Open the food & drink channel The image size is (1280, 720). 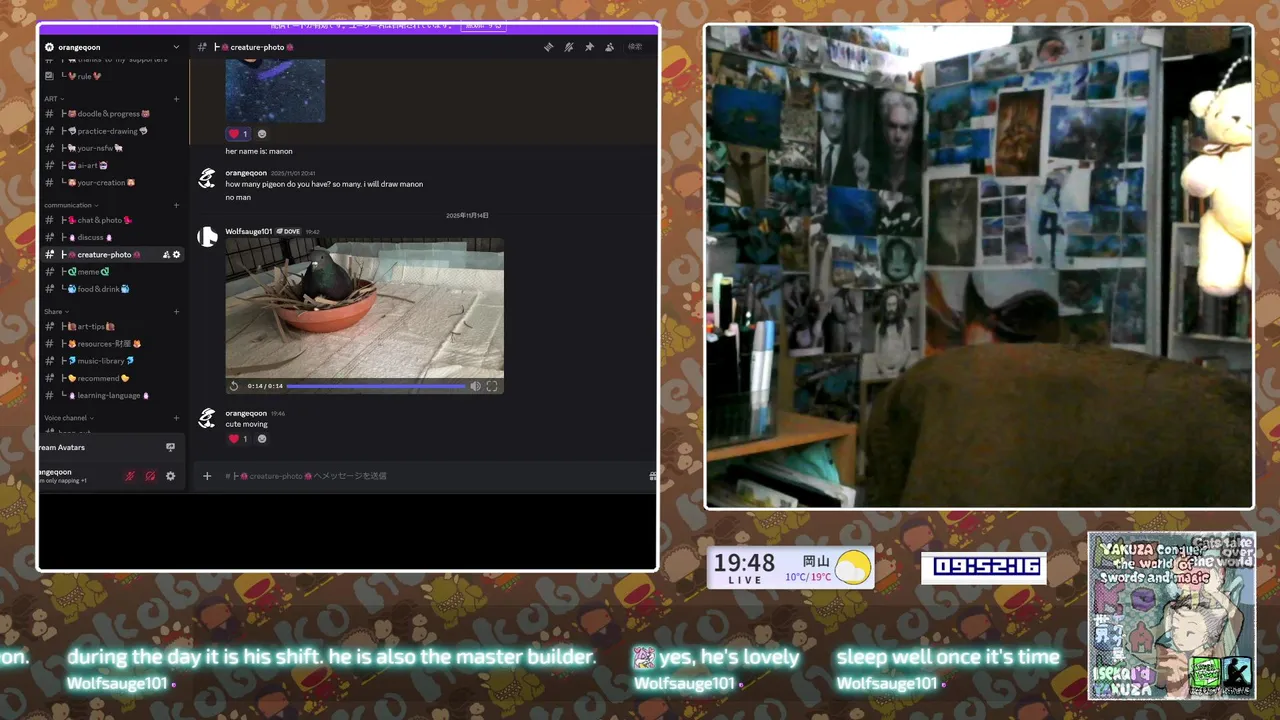pyautogui.click(x=112, y=289)
